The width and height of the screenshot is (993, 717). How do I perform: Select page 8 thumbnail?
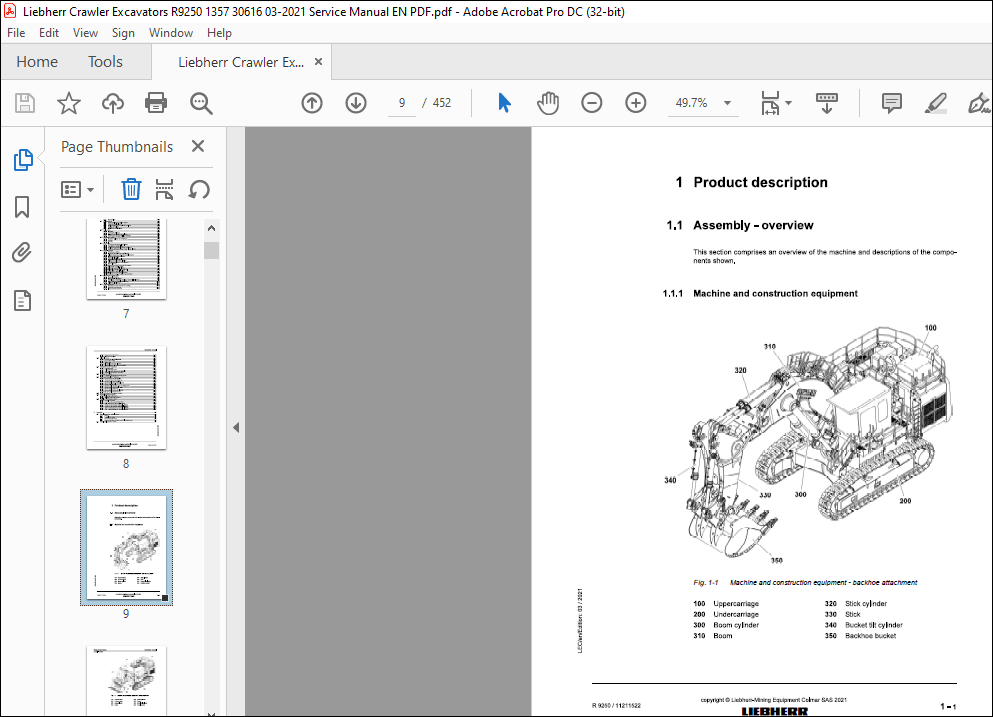click(x=126, y=398)
